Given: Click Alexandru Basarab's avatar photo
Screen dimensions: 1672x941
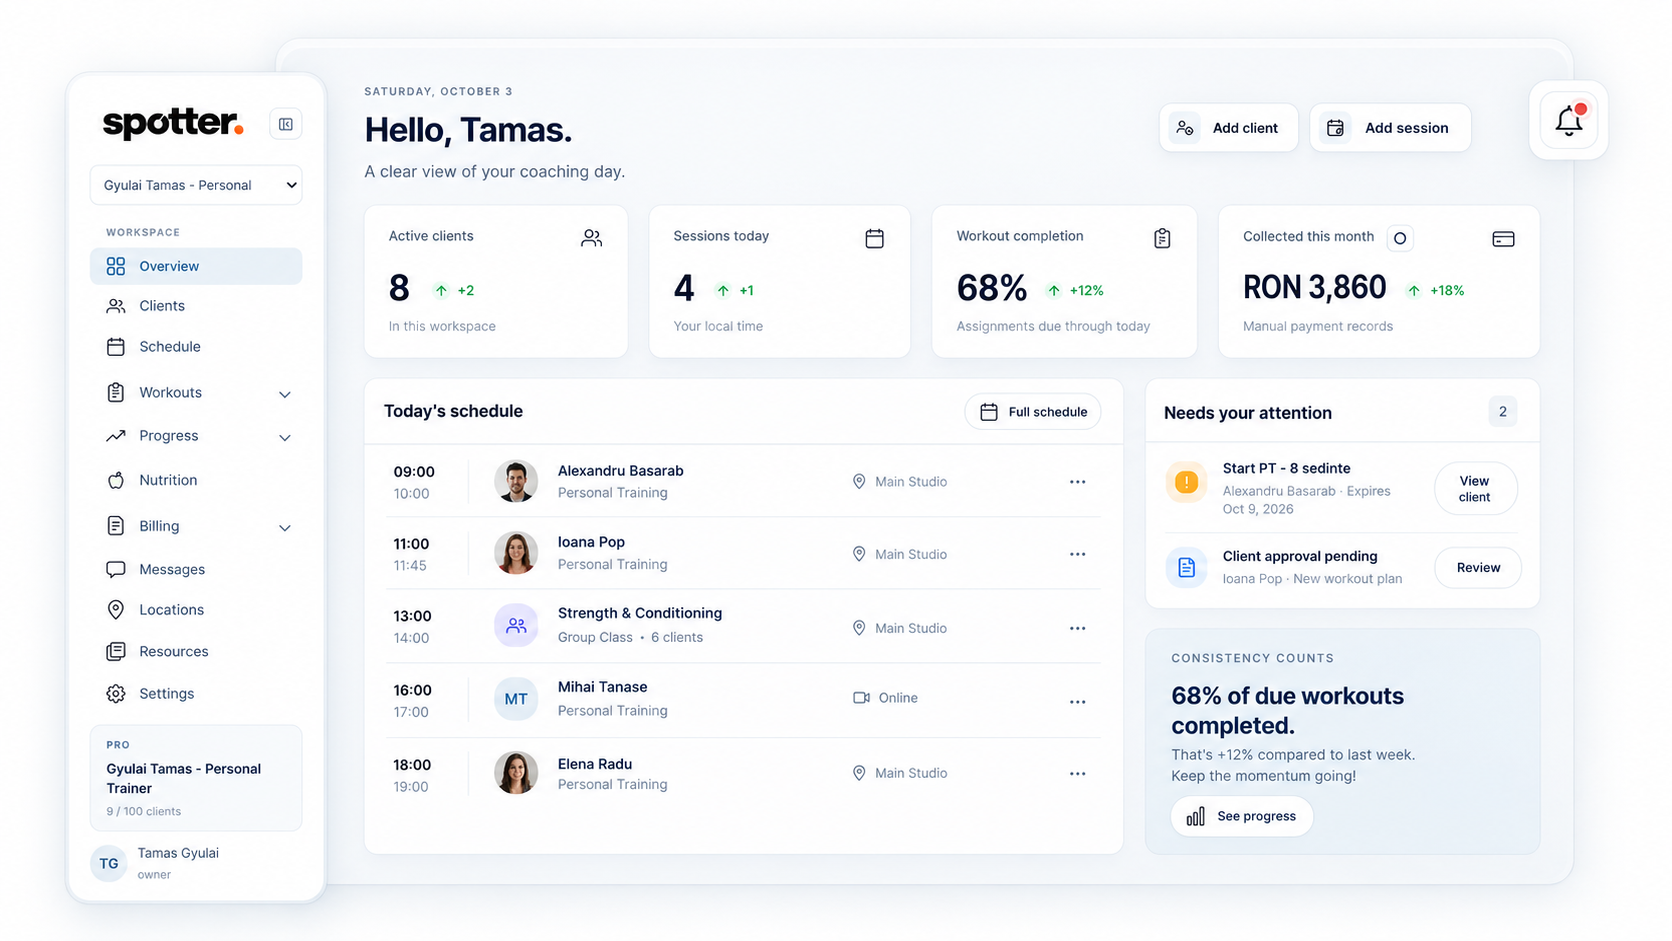Looking at the screenshot, I should point(516,481).
